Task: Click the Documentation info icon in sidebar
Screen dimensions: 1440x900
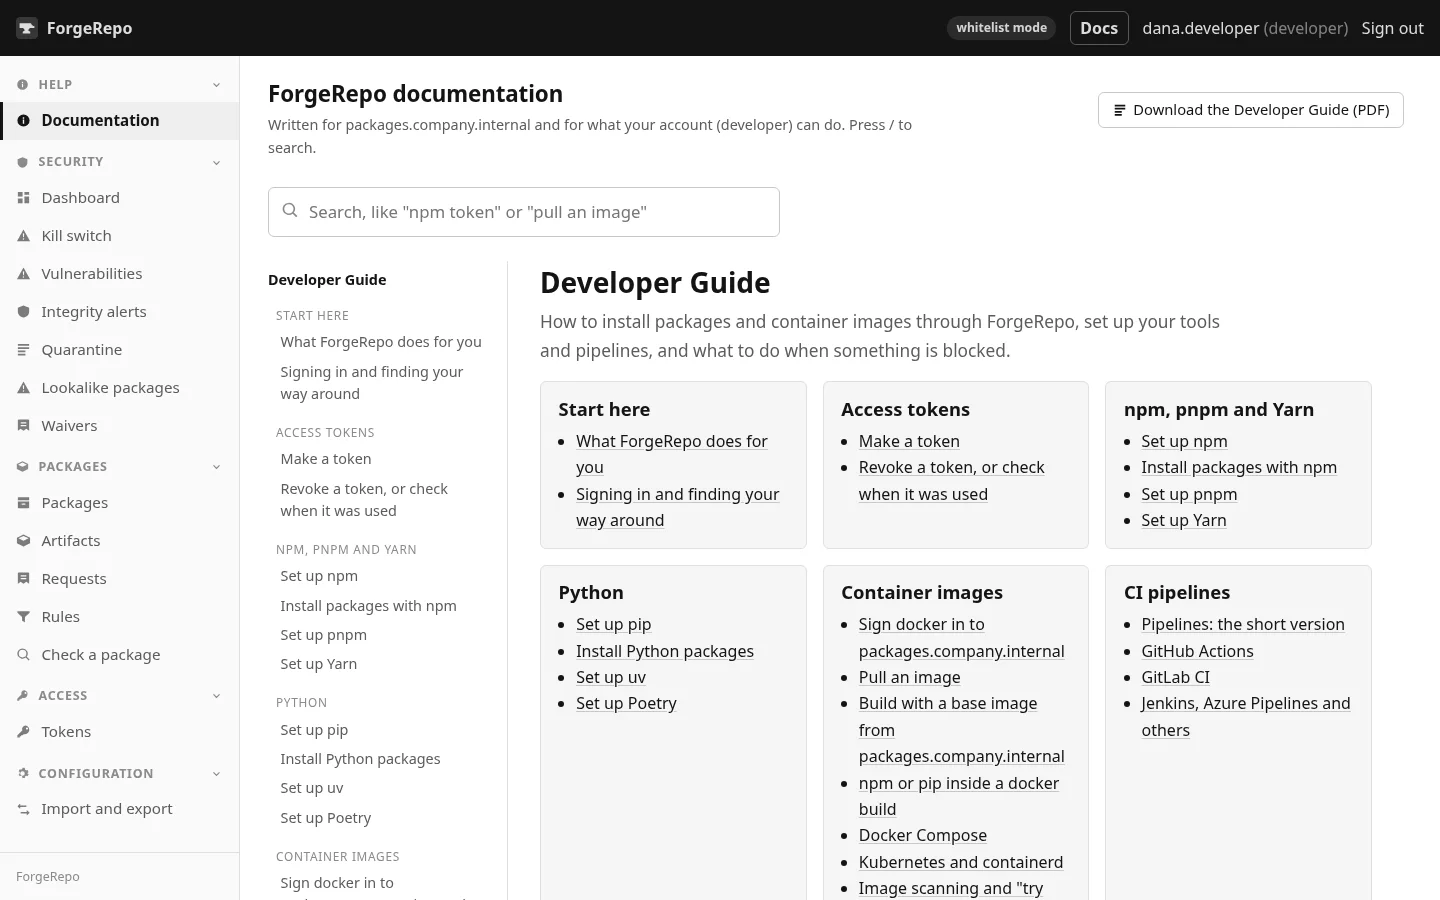Action: click(x=23, y=120)
